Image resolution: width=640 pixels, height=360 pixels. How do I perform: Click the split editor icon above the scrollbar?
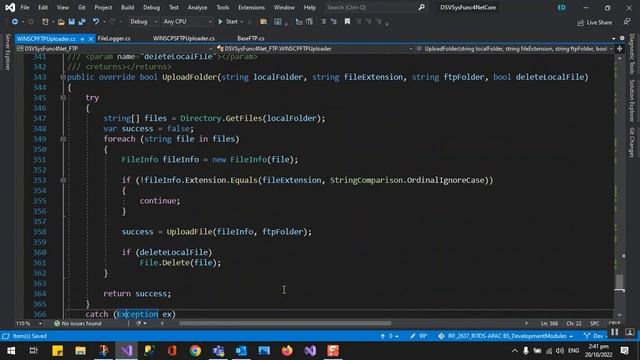(x=620, y=49)
